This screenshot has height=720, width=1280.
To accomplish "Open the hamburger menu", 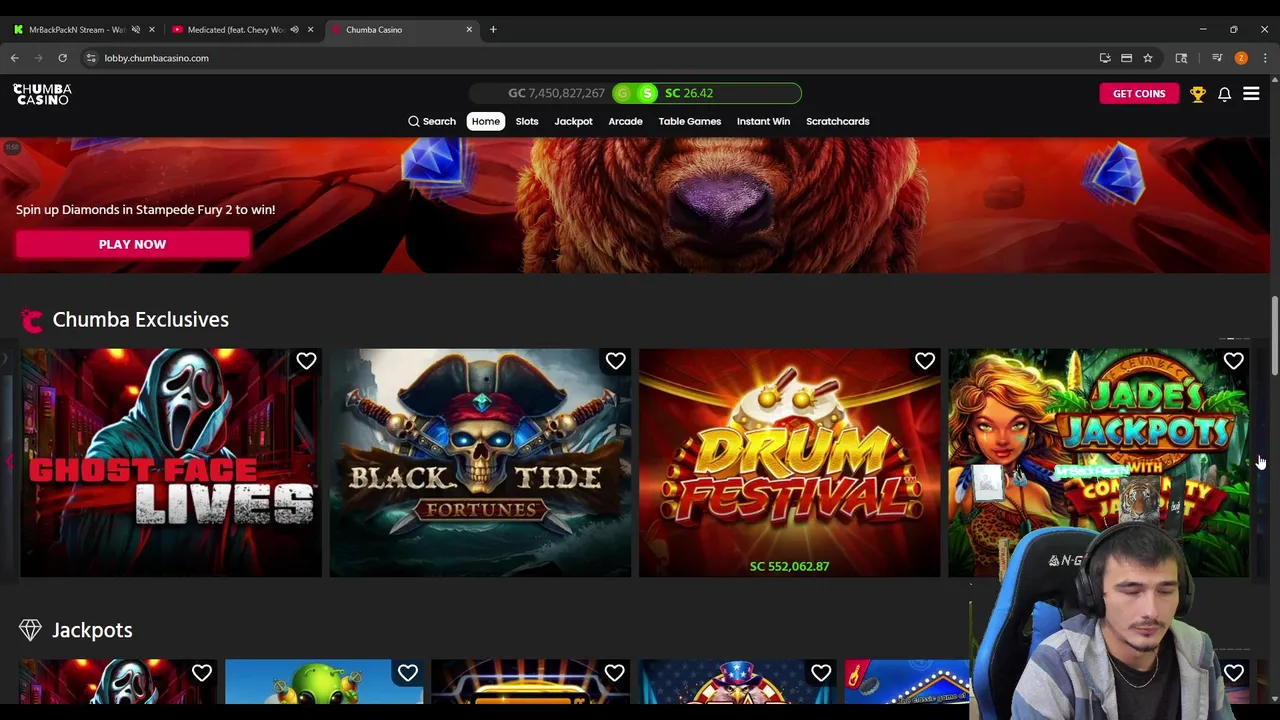I will [x=1251, y=93].
